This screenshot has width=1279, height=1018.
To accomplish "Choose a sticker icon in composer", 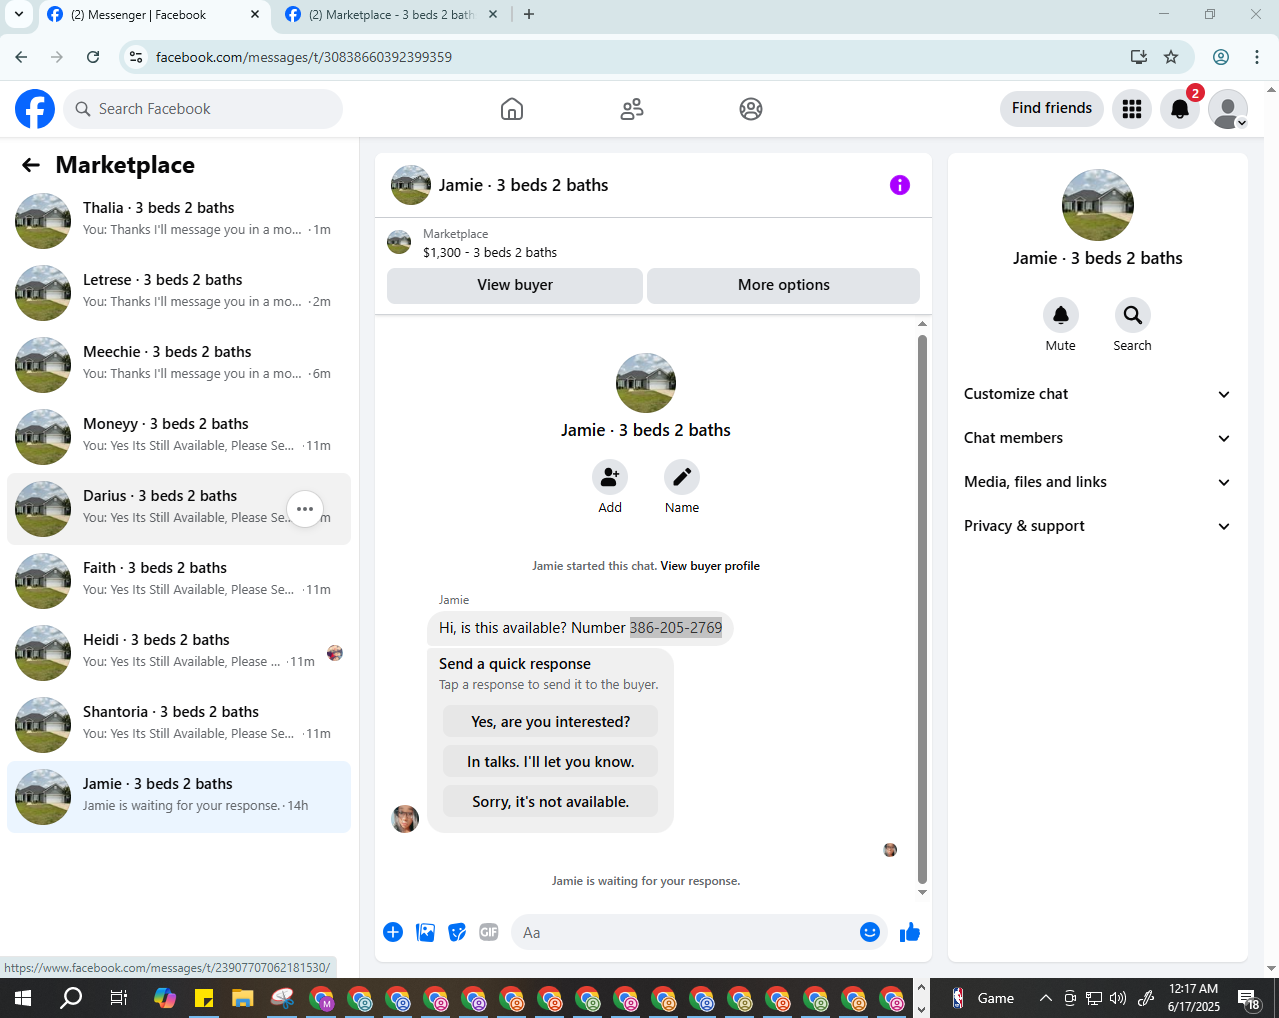I will point(457,932).
